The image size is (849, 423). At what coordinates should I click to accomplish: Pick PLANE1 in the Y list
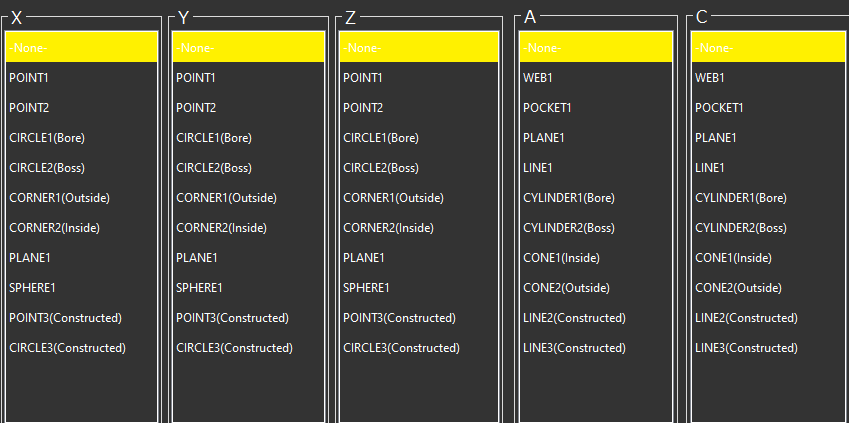pyautogui.click(x=197, y=258)
